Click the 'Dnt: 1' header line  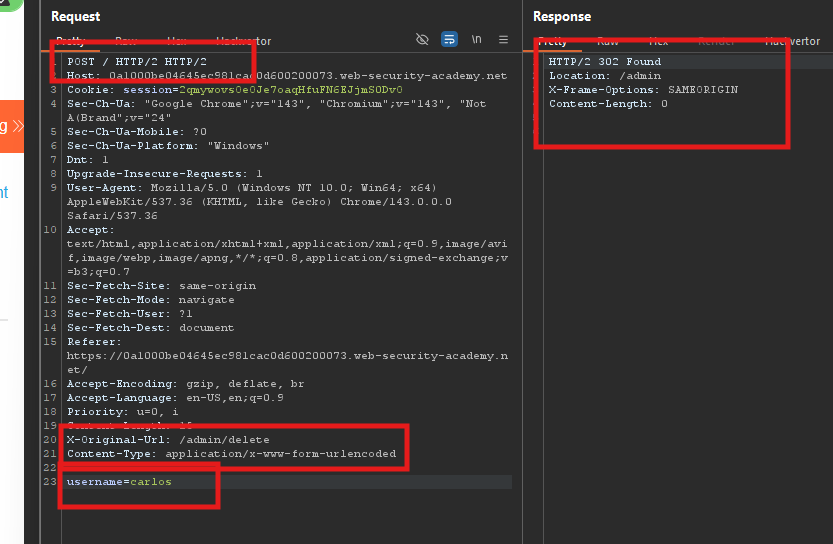pyautogui.click(x=88, y=160)
